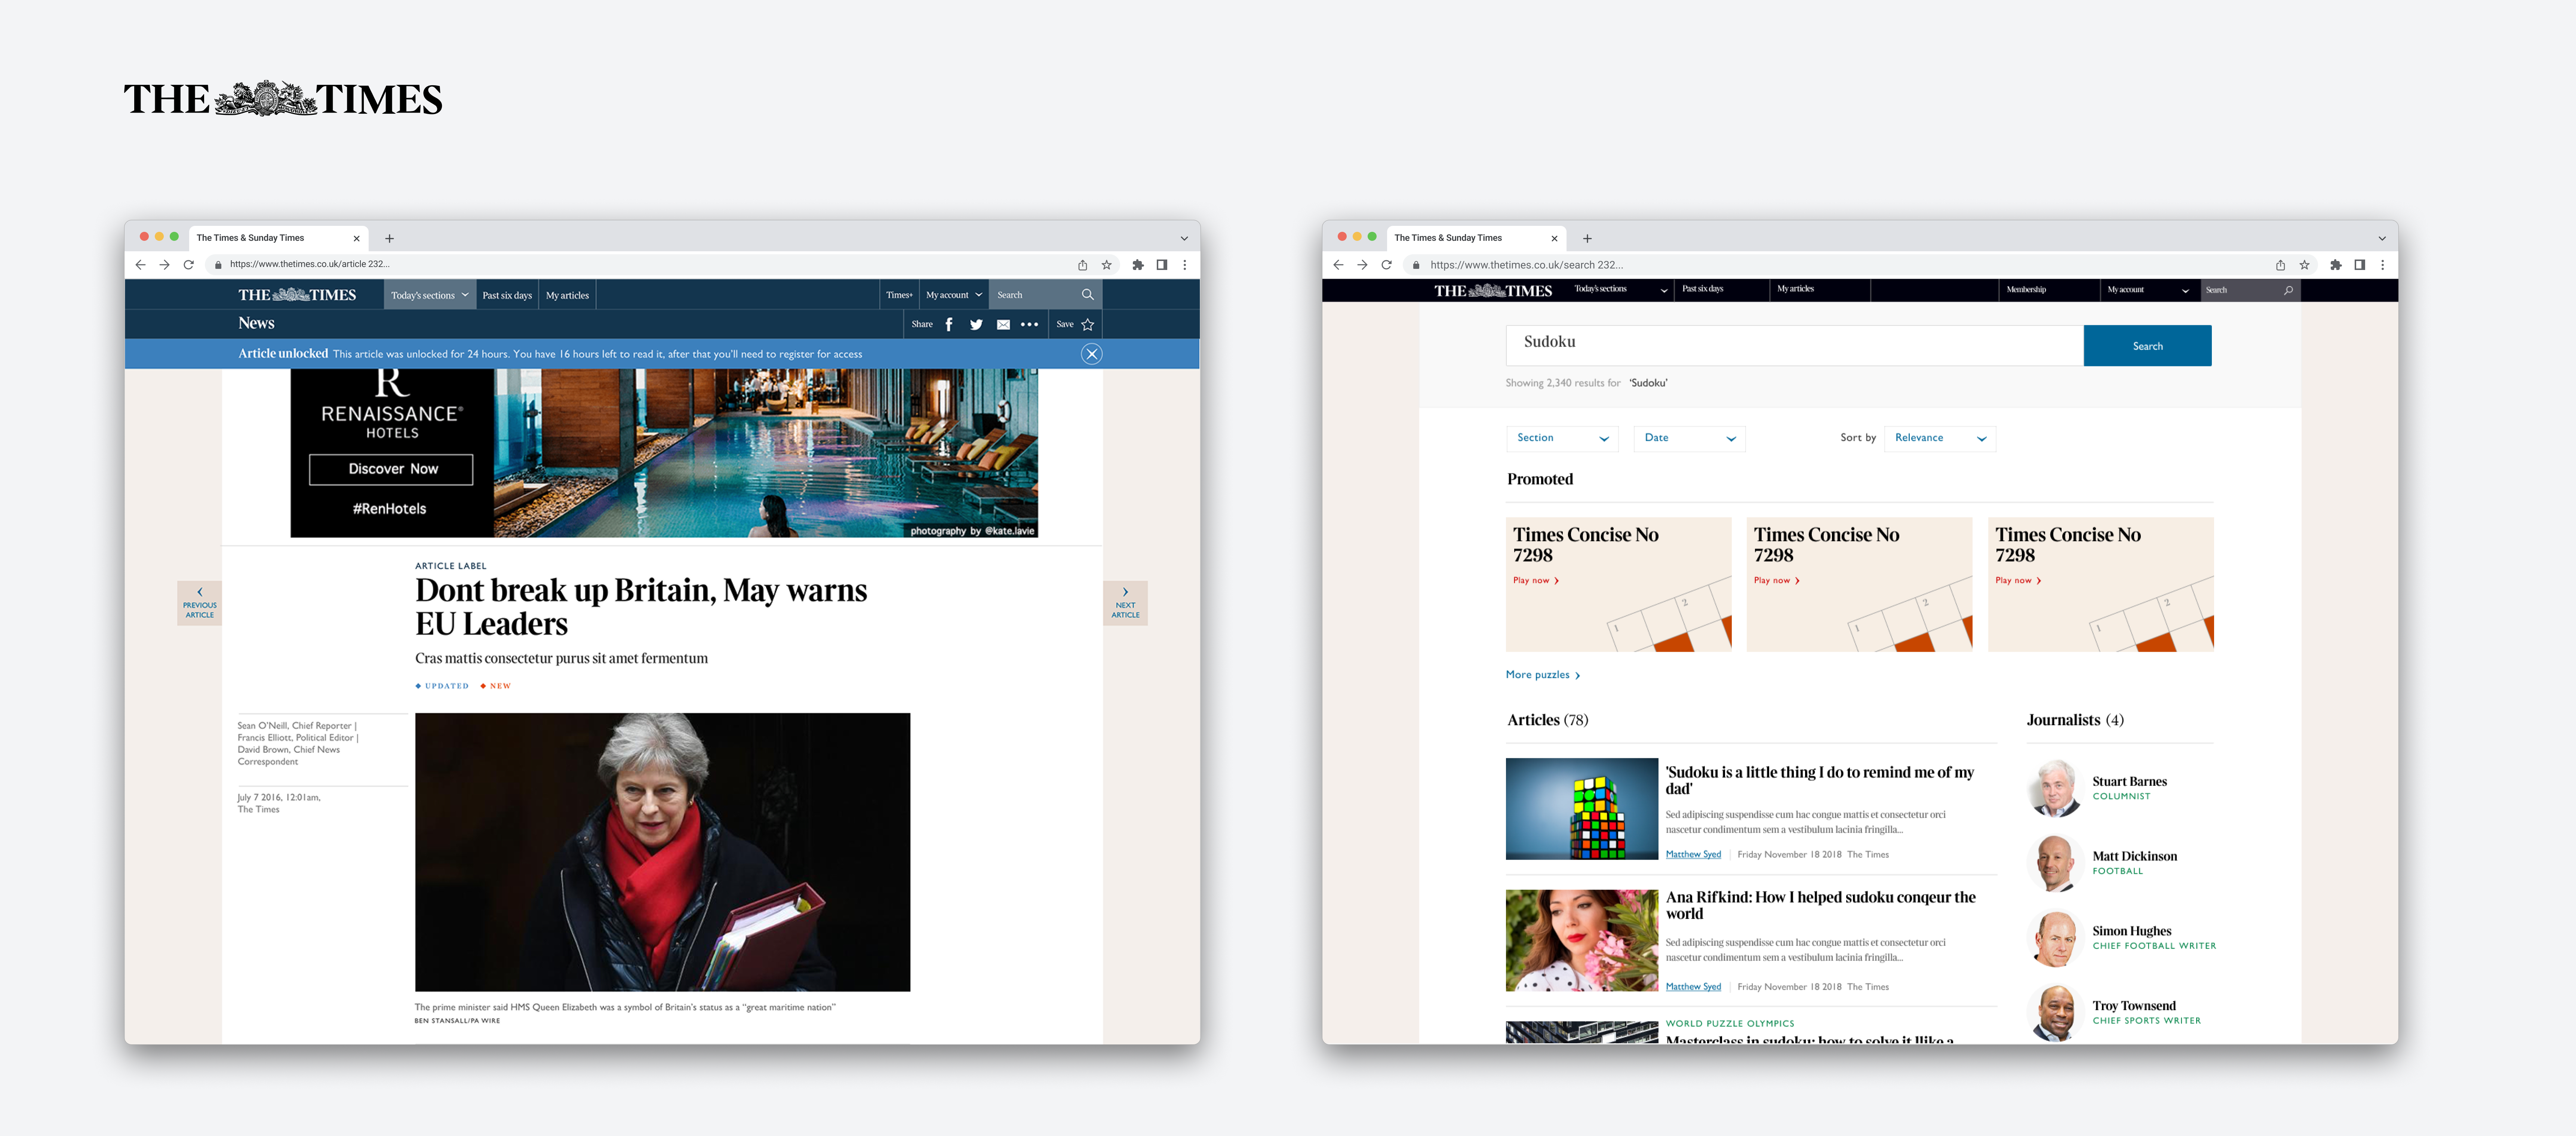
Task: Go to Next Article
Action: click(1125, 603)
